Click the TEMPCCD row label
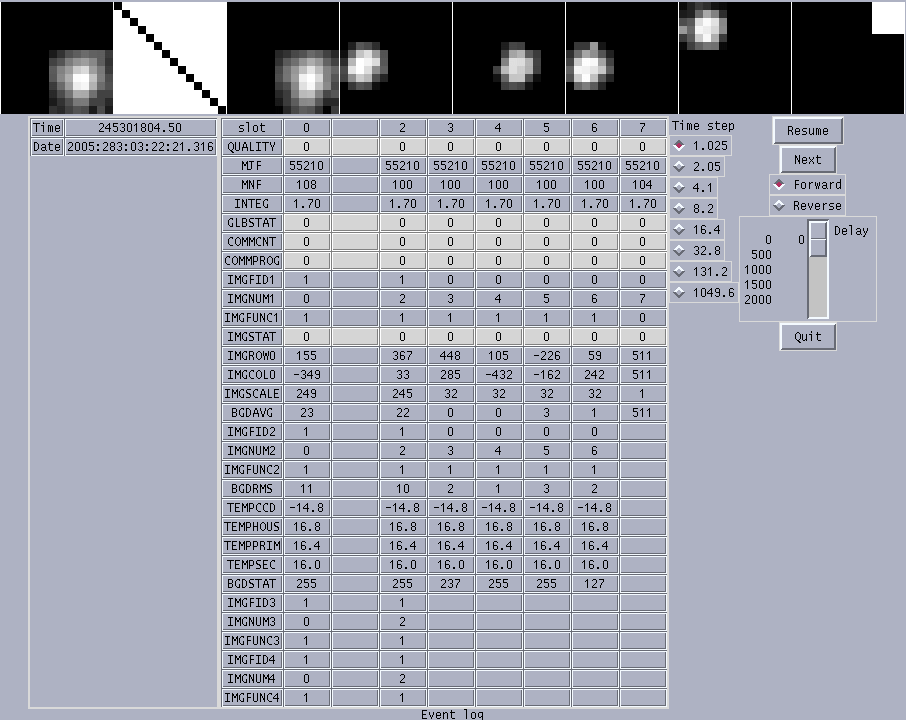Image resolution: width=906 pixels, height=720 pixels. pos(252,508)
